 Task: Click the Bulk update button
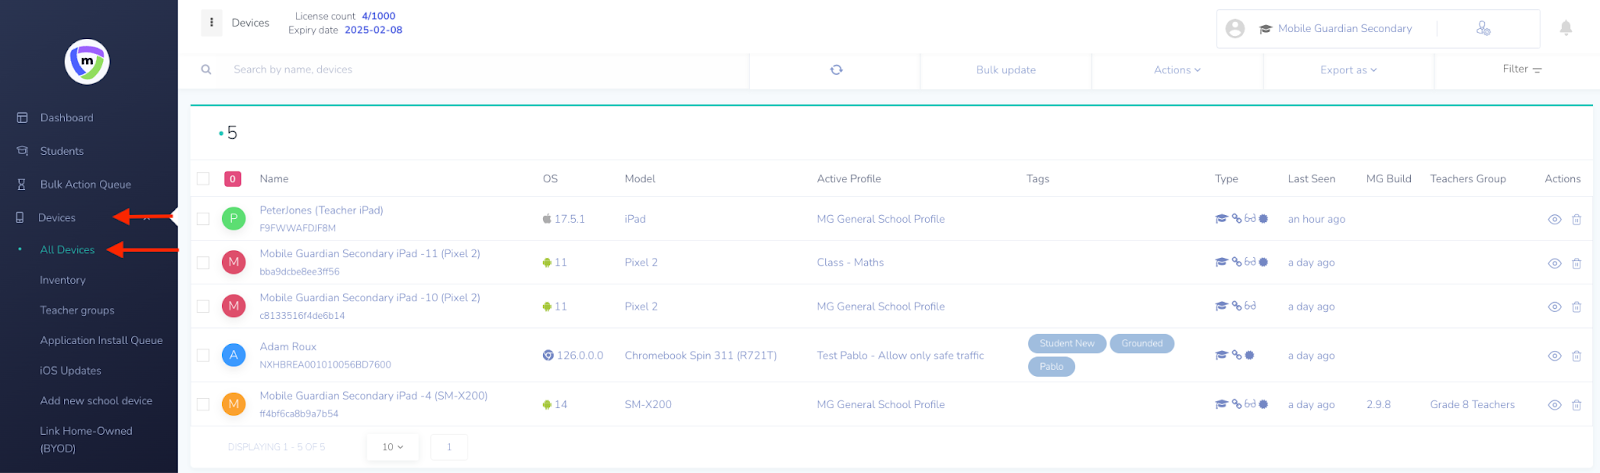1006,70
